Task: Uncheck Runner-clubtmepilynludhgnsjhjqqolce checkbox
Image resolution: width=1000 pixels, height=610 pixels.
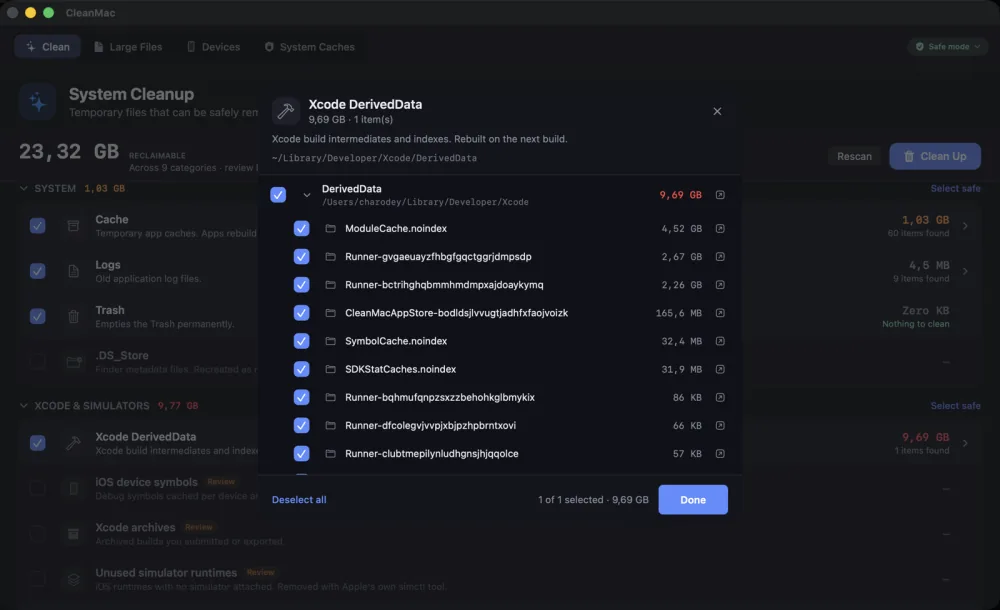Action: 302,453
